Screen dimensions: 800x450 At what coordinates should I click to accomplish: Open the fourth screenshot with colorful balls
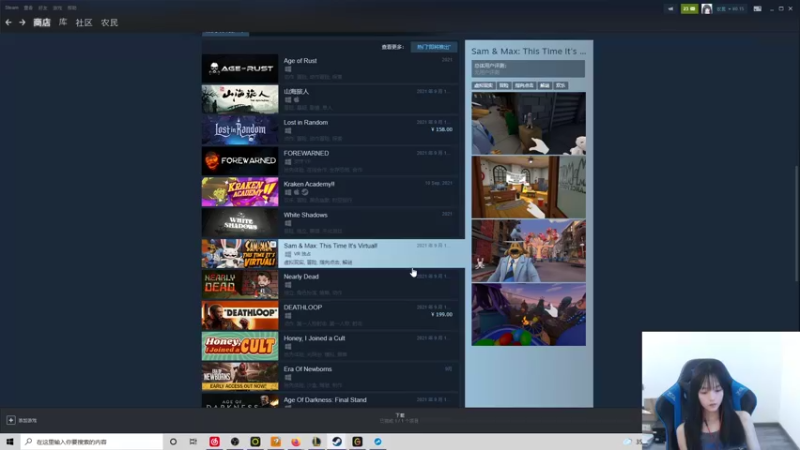pyautogui.click(x=529, y=315)
